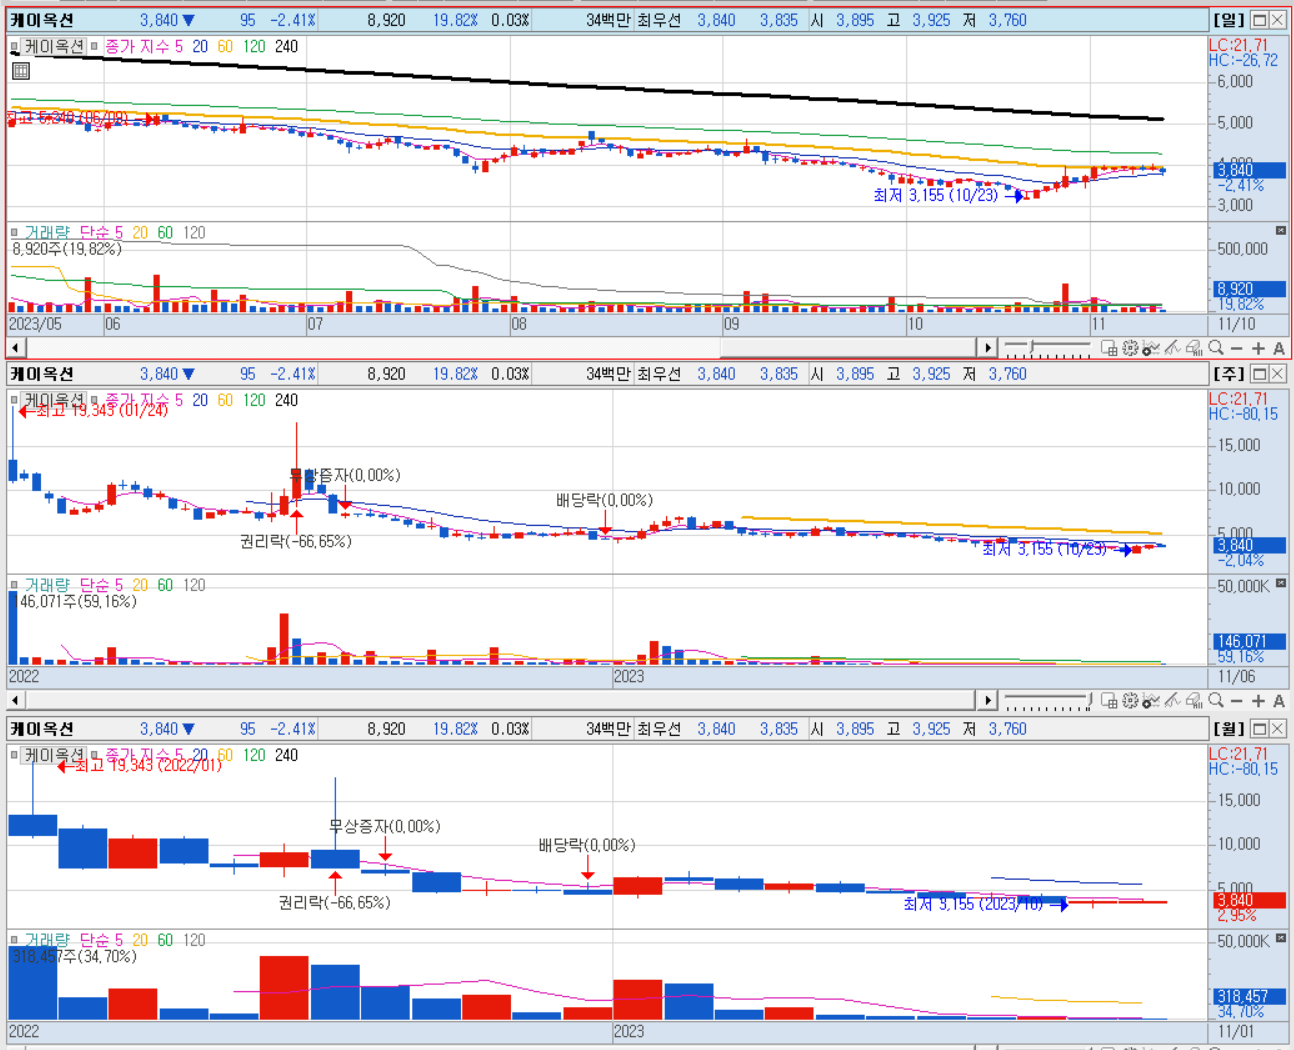Maximize the weekly [주] chart pane
This screenshot has height=1050, width=1294.
coord(1260,374)
